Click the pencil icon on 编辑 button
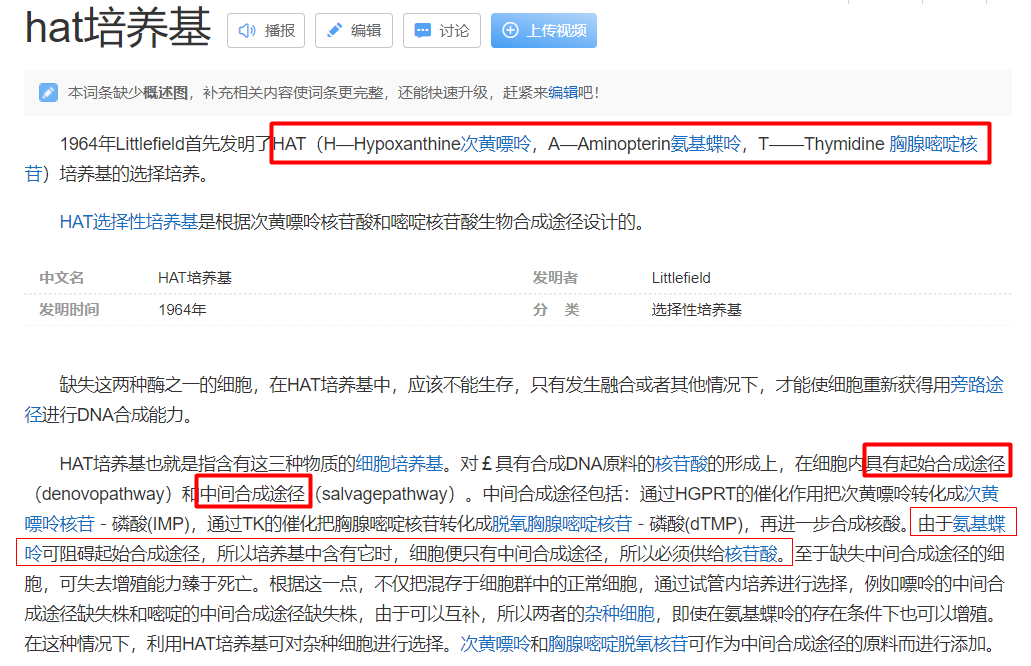The image size is (1031, 666). click(x=332, y=29)
